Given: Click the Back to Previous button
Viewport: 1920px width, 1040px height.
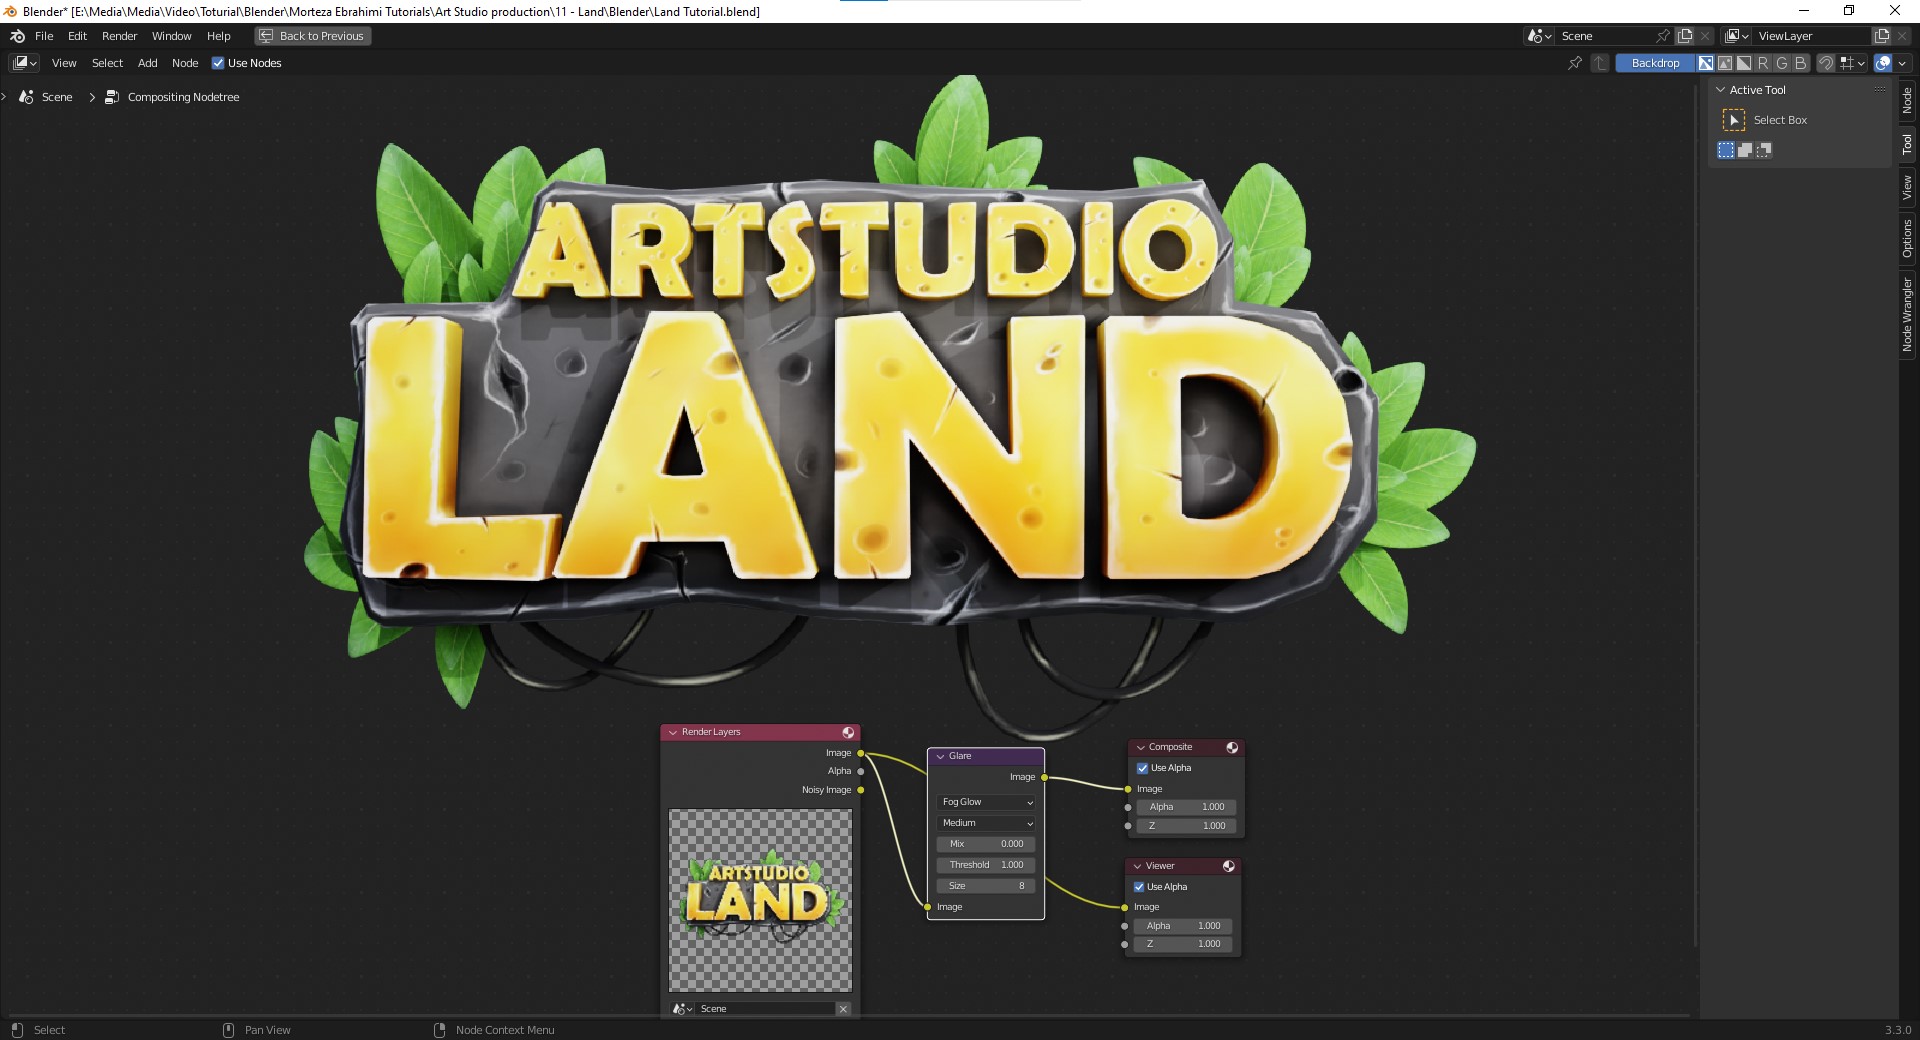Looking at the screenshot, I should pos(312,36).
